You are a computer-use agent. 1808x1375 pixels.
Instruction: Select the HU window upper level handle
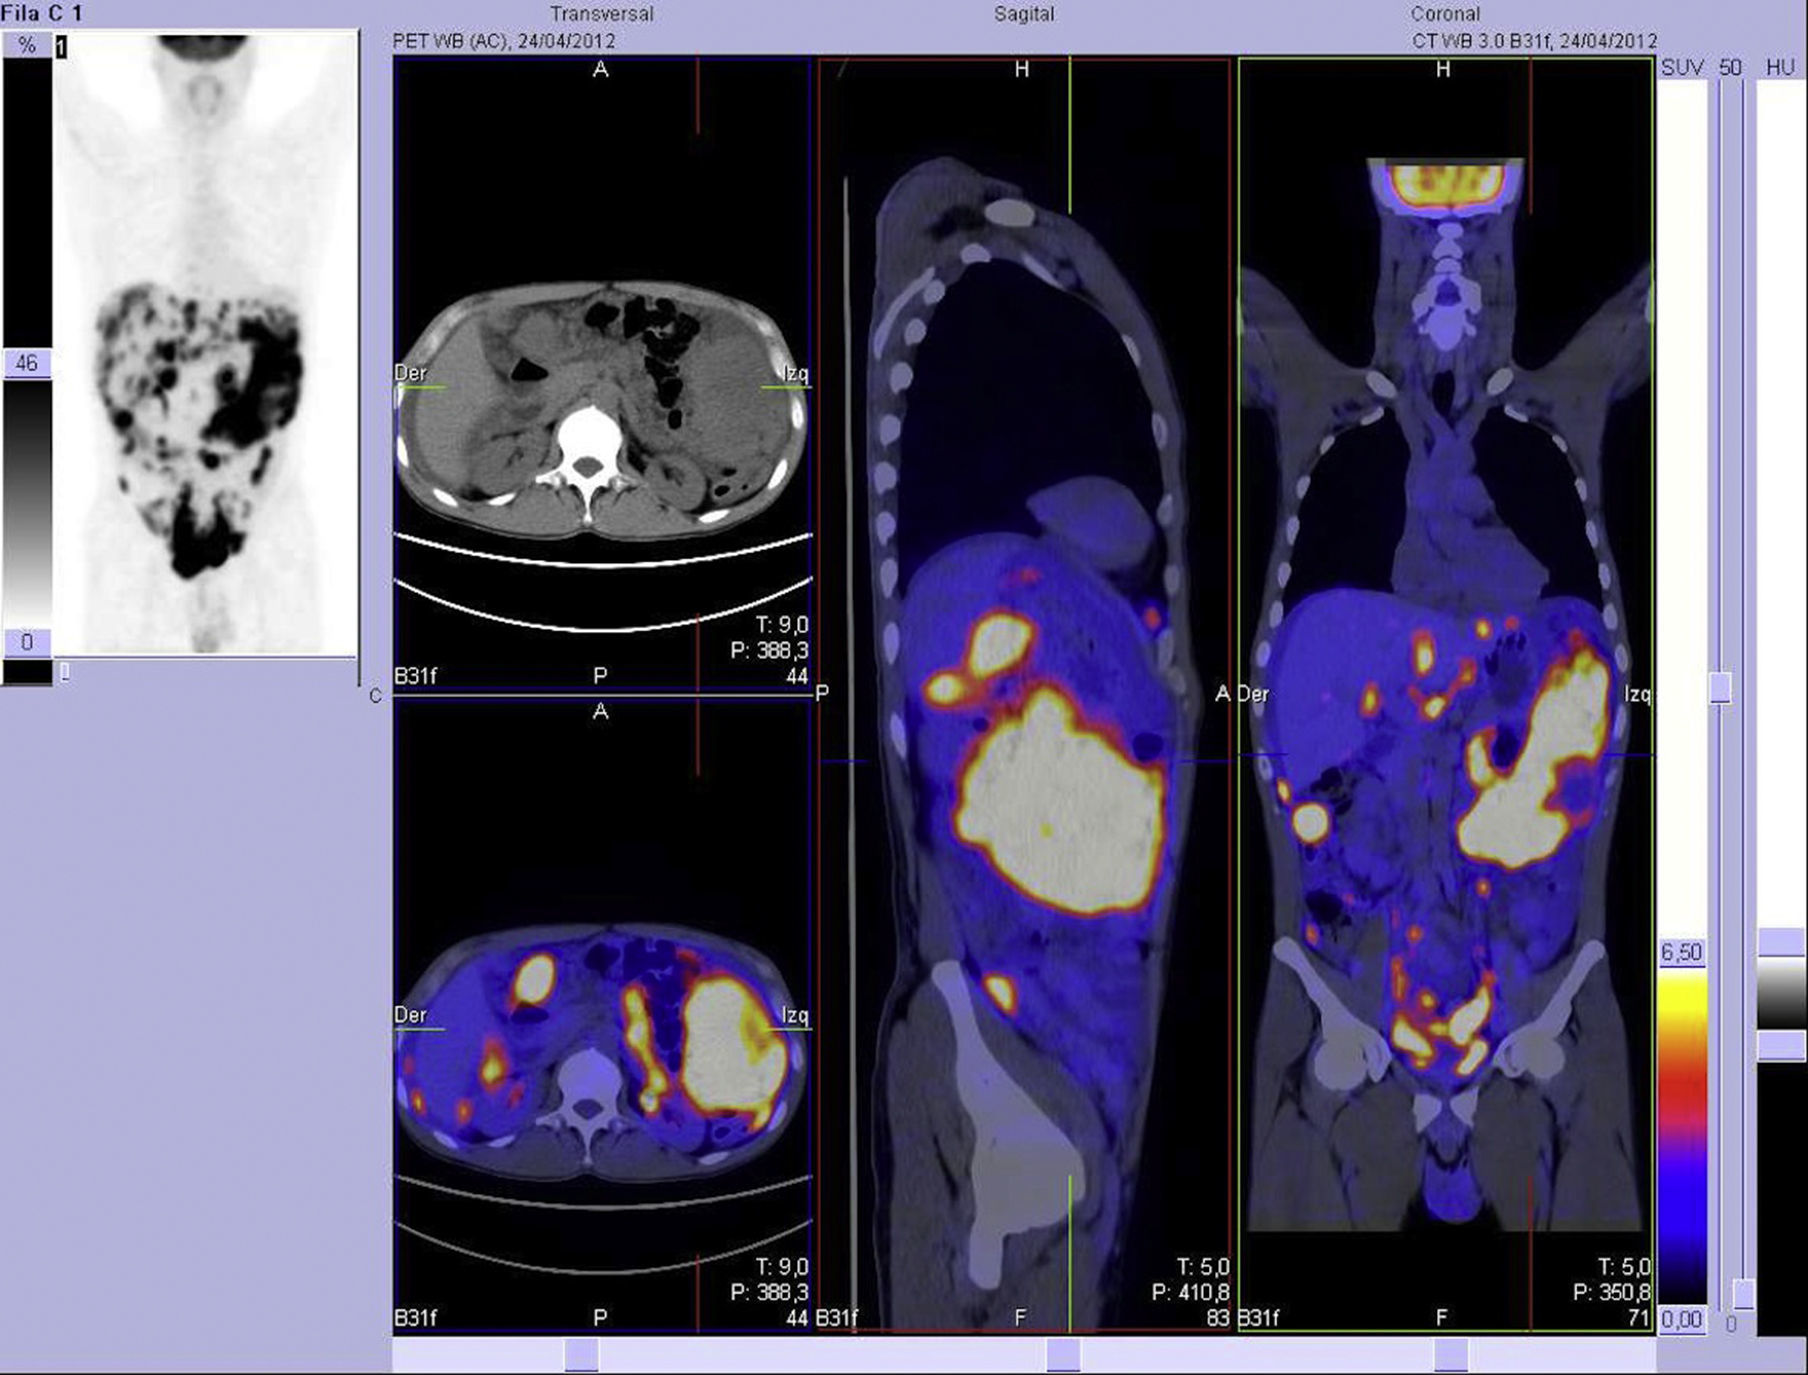pyautogui.click(x=1781, y=942)
